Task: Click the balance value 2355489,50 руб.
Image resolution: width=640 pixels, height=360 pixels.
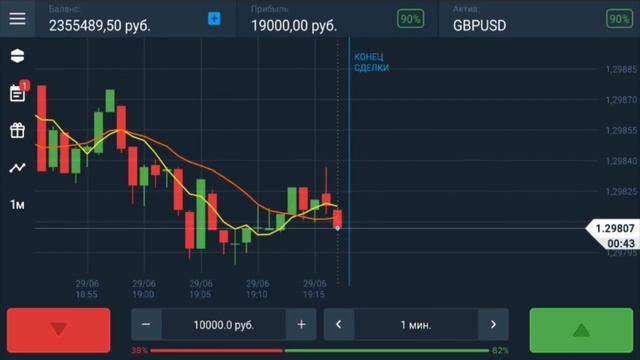Action: (100, 26)
